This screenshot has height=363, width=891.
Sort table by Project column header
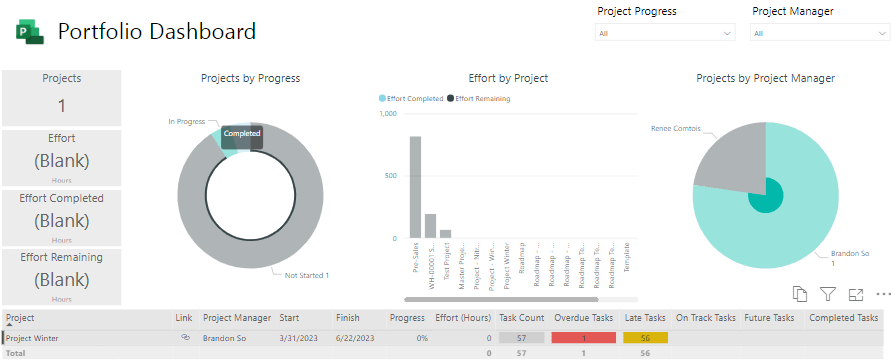tap(20, 318)
